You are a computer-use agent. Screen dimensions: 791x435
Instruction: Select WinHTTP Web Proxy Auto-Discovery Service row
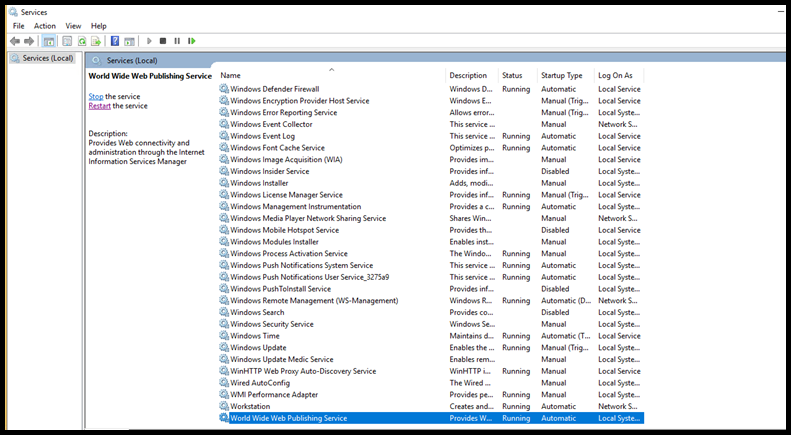point(431,371)
